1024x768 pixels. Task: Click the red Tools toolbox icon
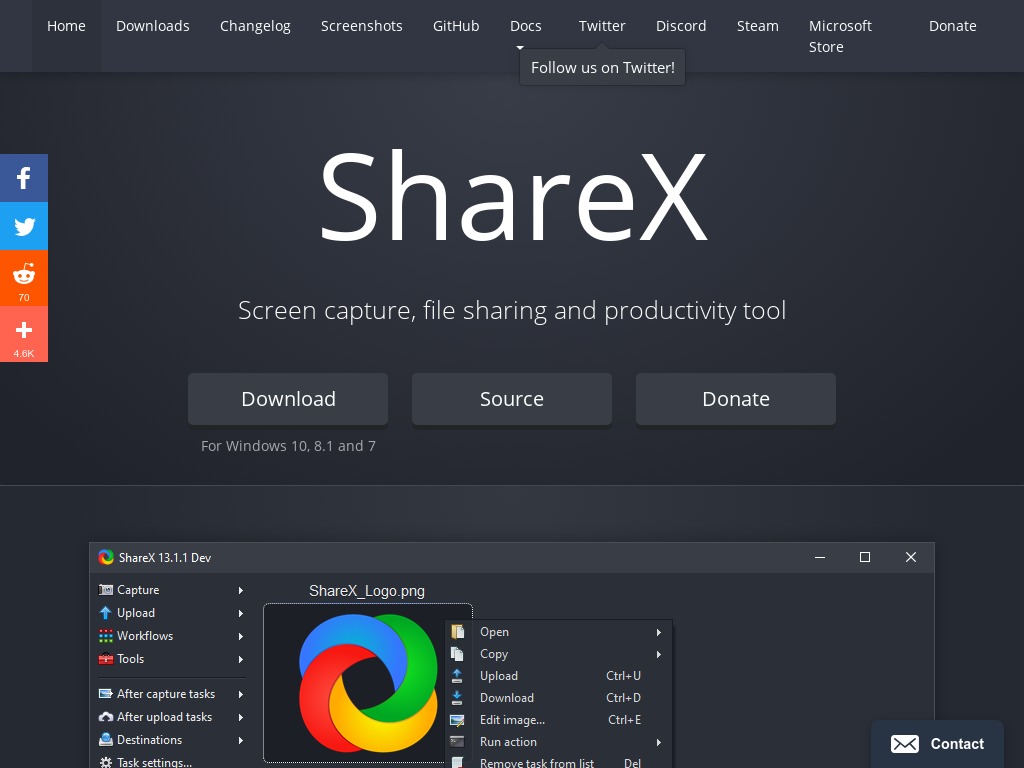coord(105,658)
